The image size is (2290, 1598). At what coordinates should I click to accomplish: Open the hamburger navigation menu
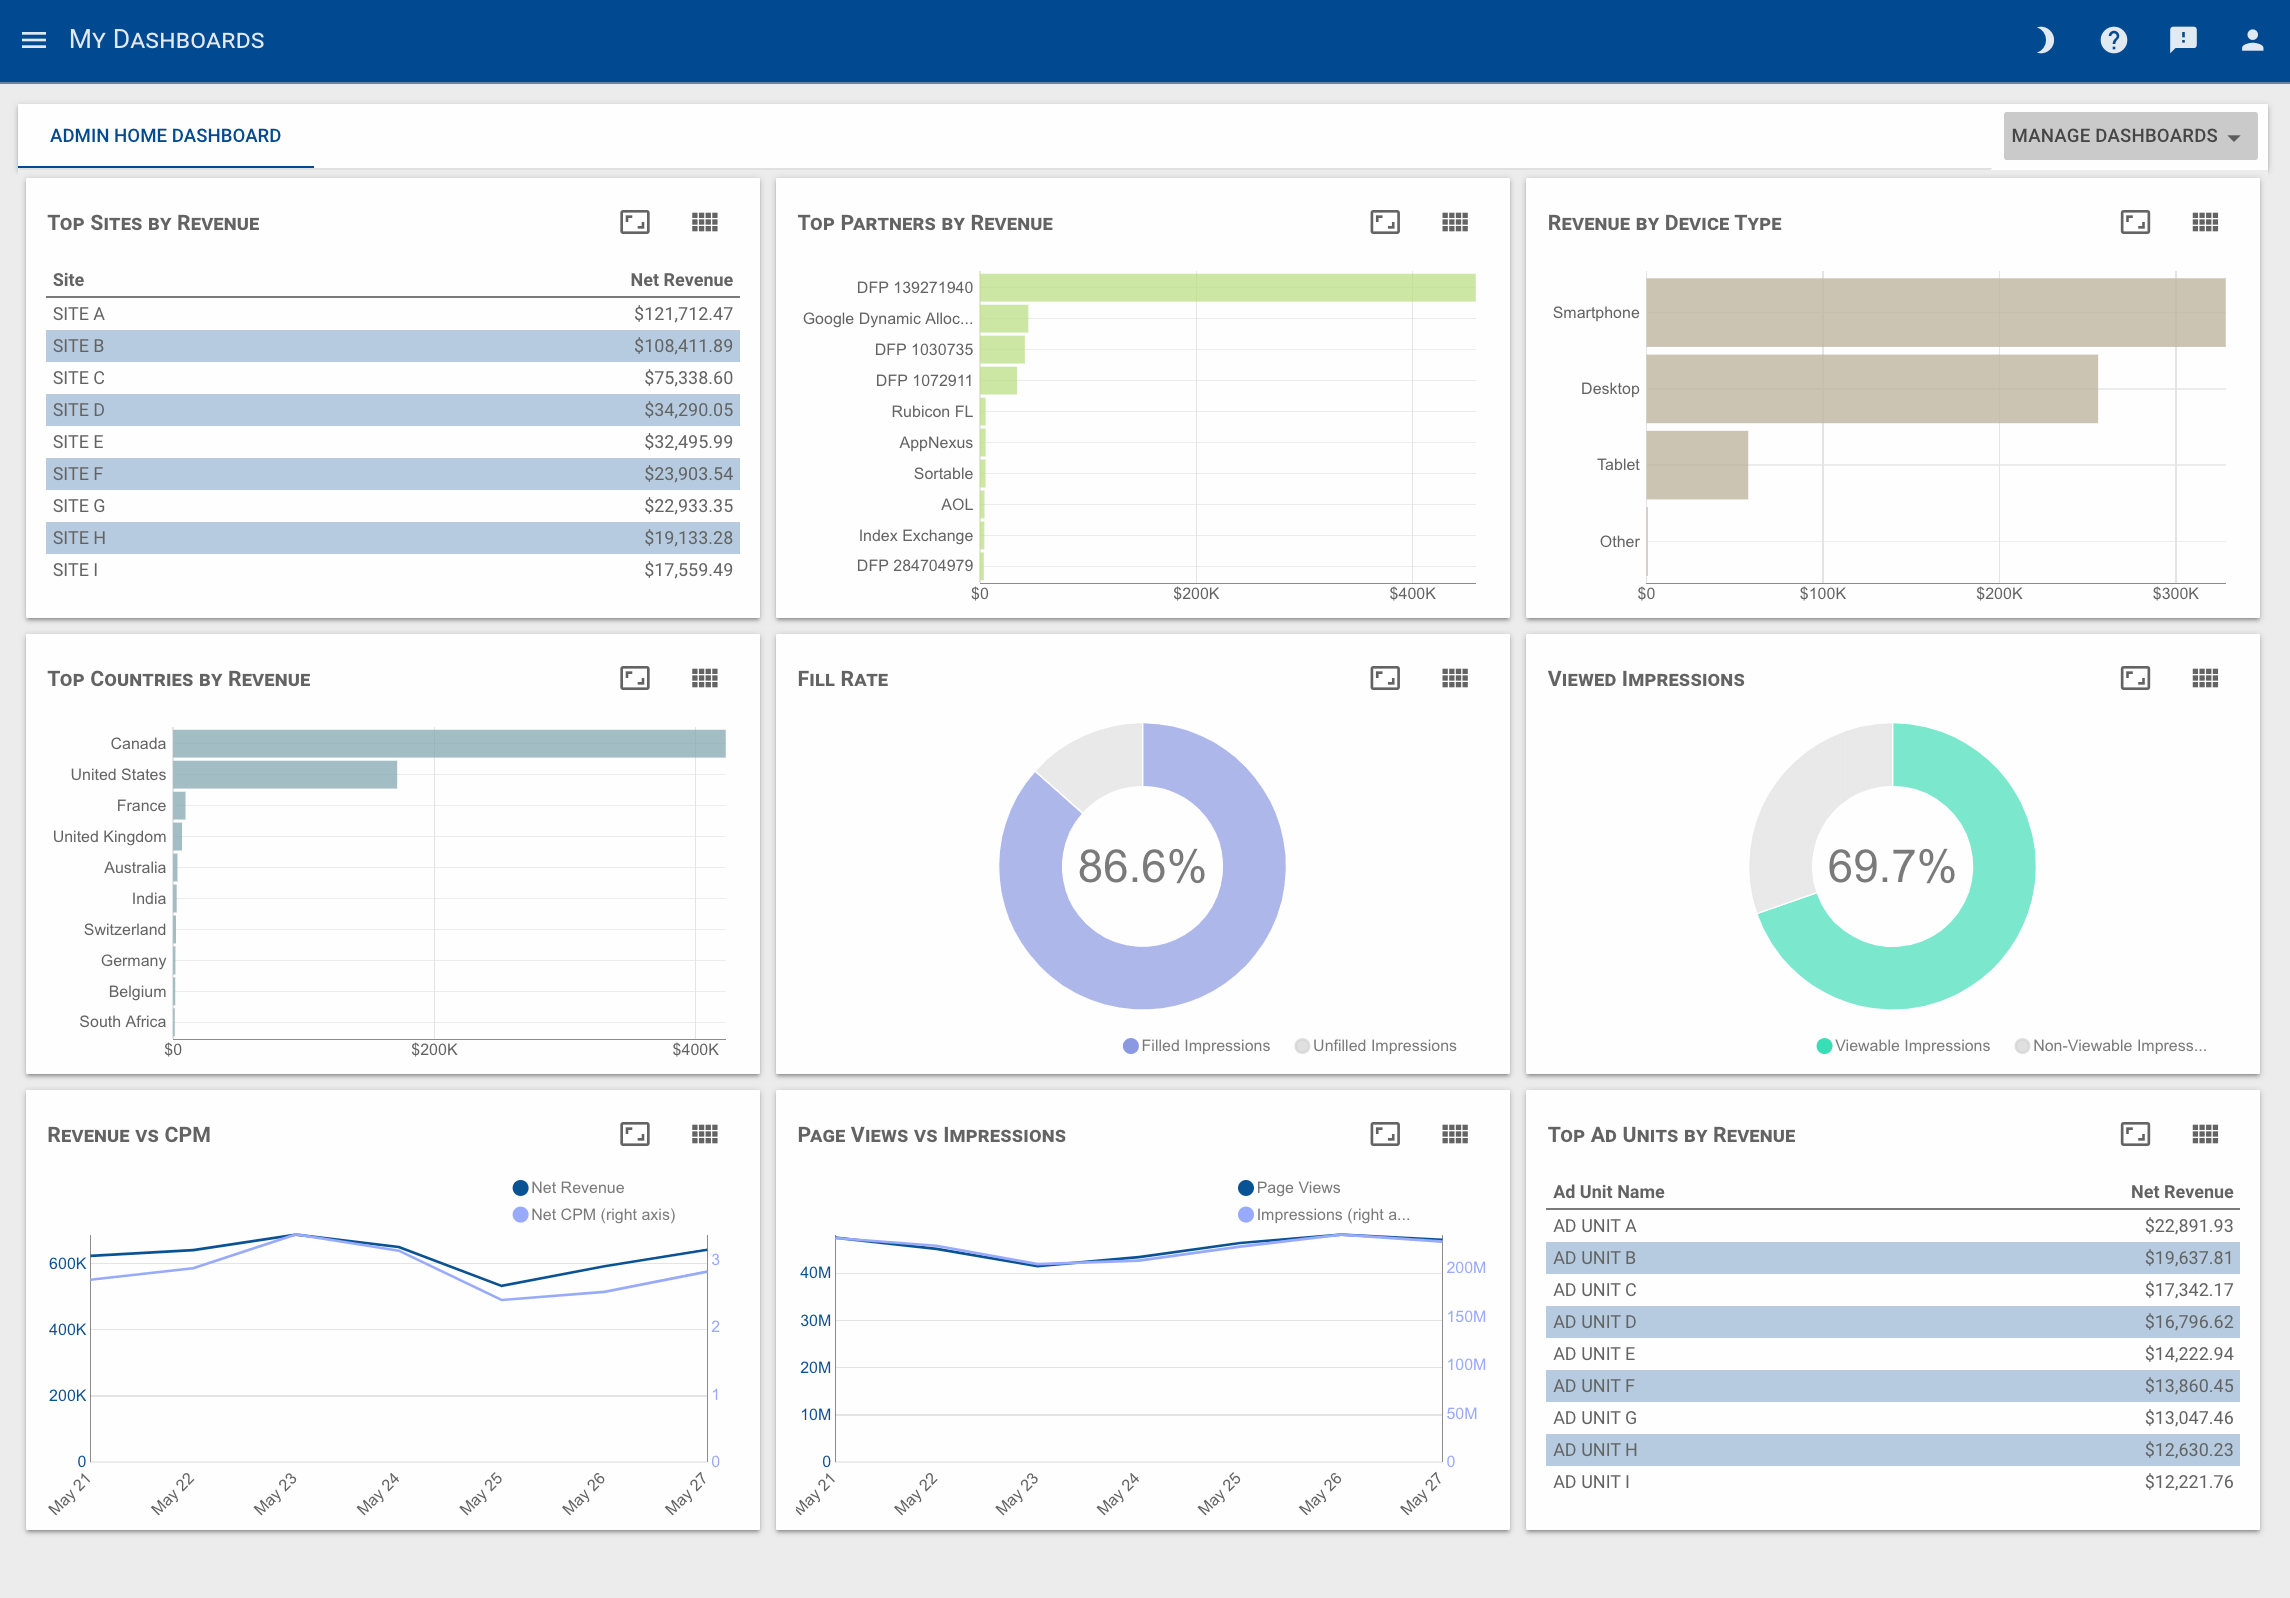(33, 39)
